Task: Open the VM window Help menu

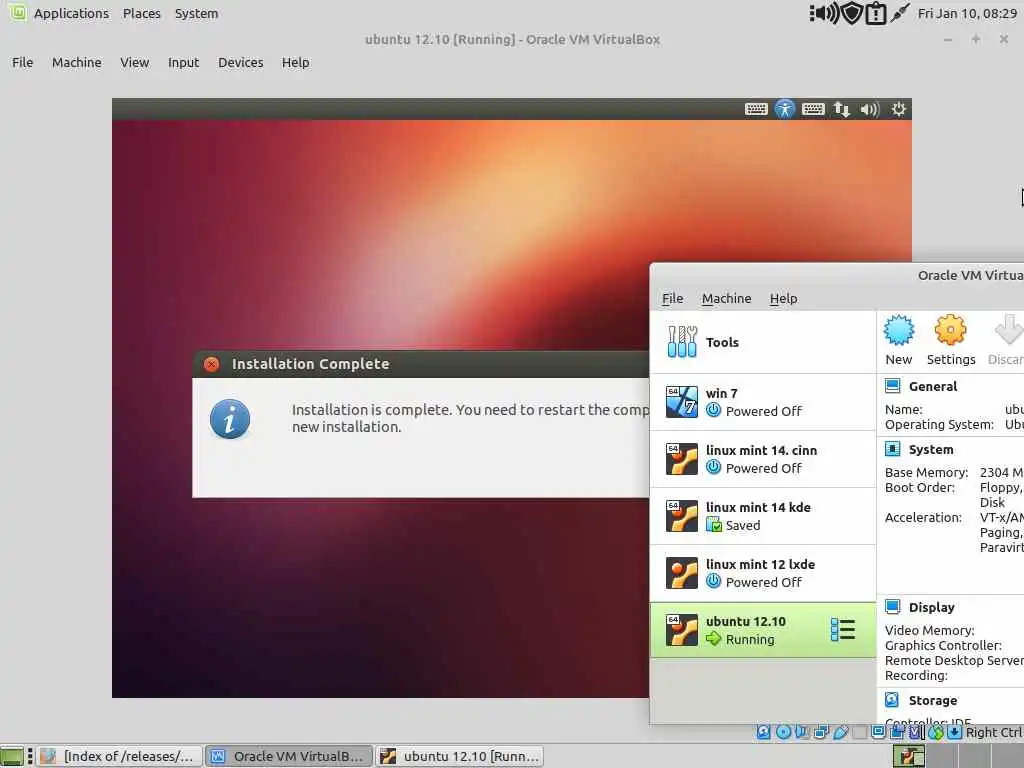Action: click(296, 63)
